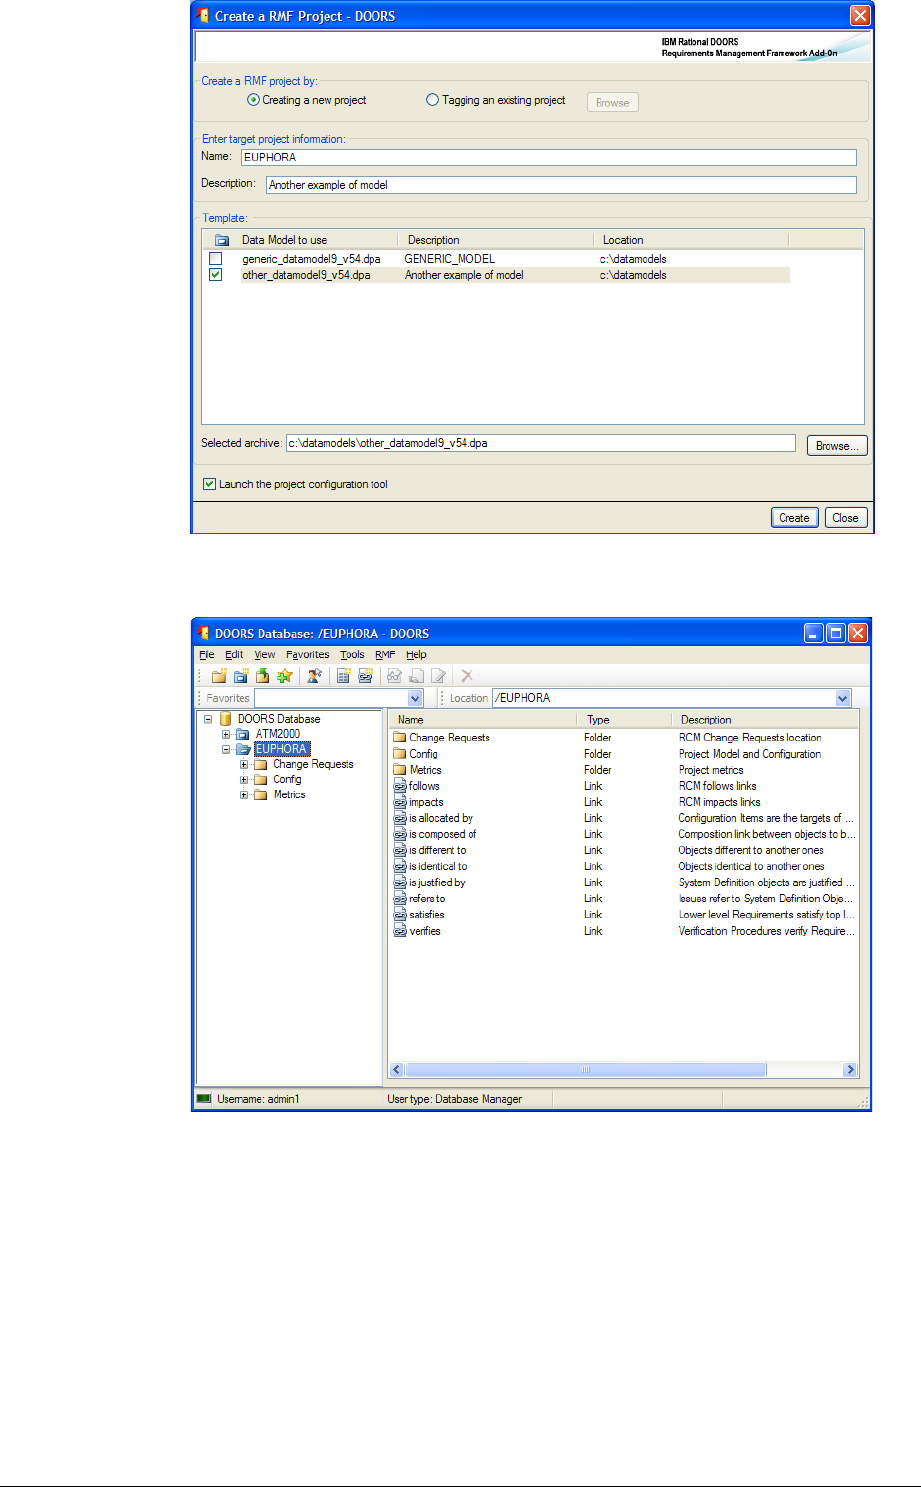Viewport: 921px width, 1487px height.
Task: Open the Help menu
Action: point(416,655)
